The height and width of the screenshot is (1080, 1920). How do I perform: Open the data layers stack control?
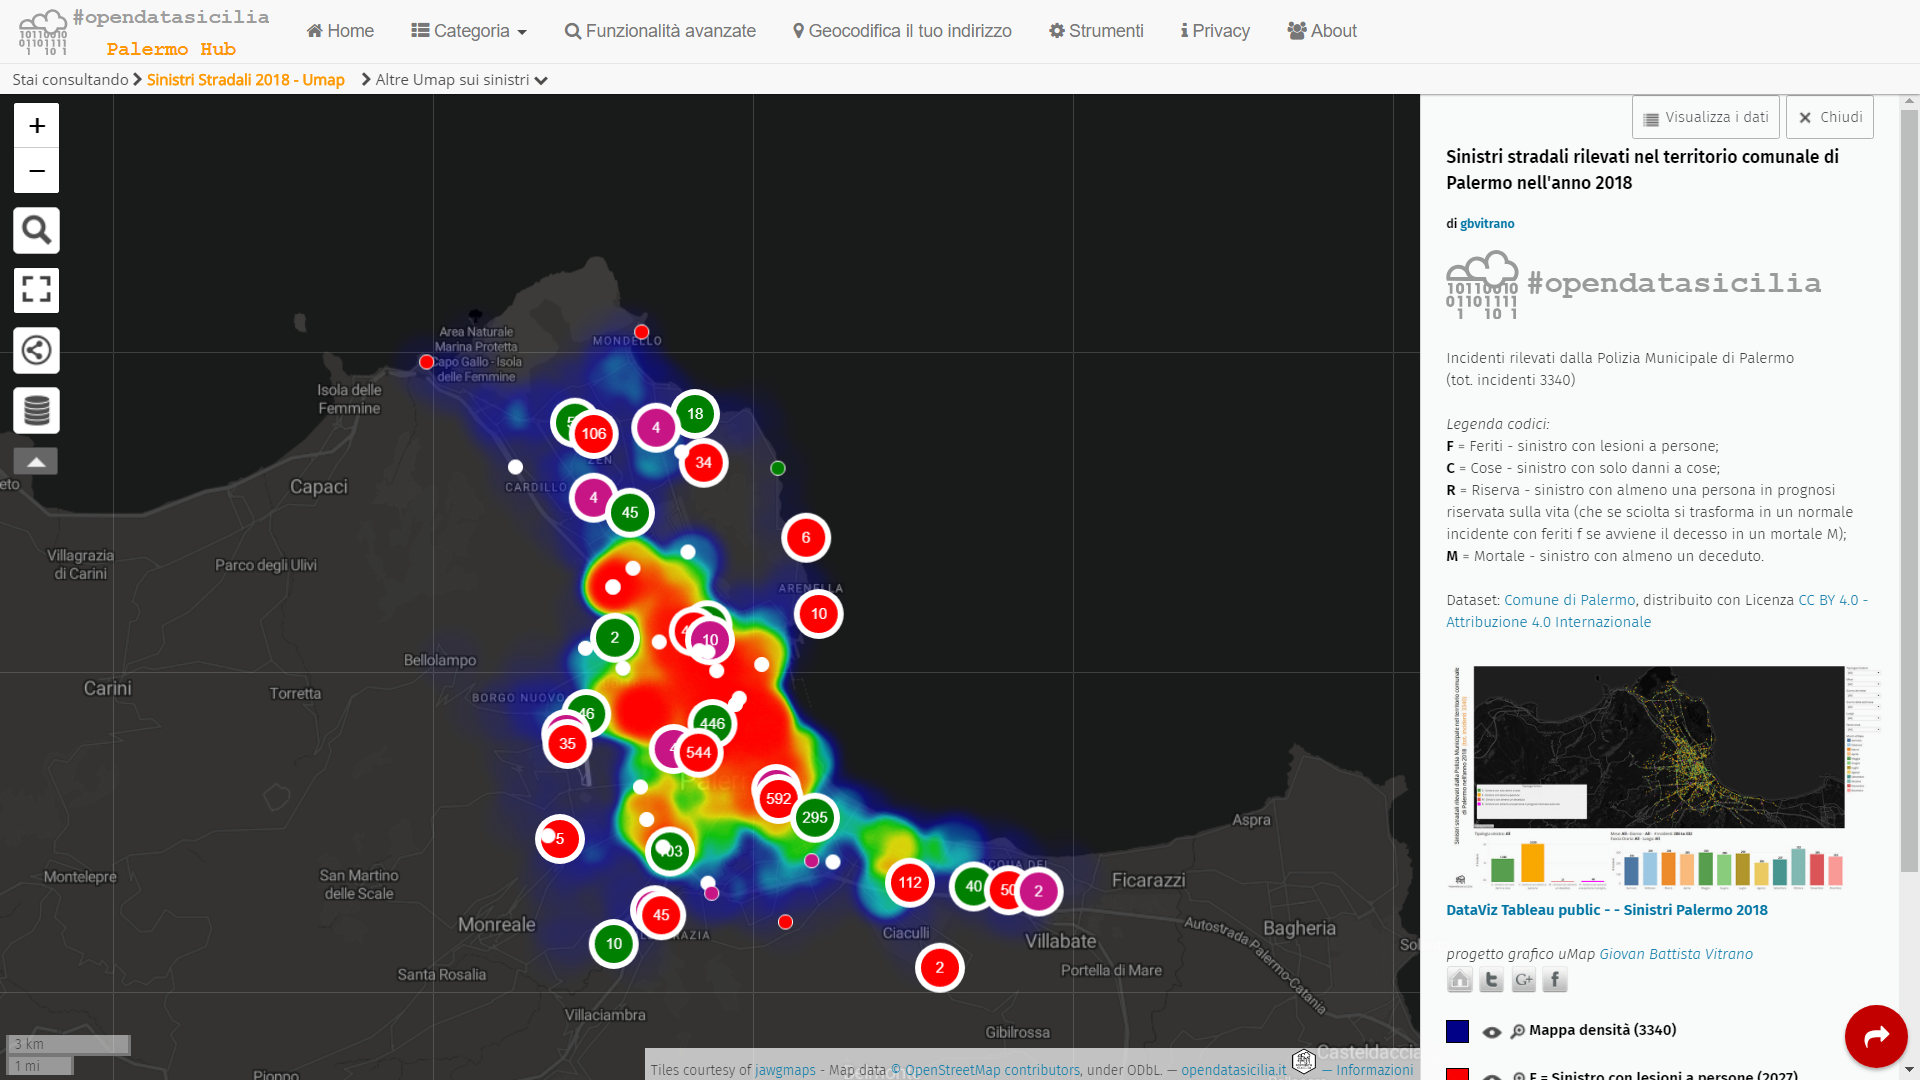tap(37, 411)
